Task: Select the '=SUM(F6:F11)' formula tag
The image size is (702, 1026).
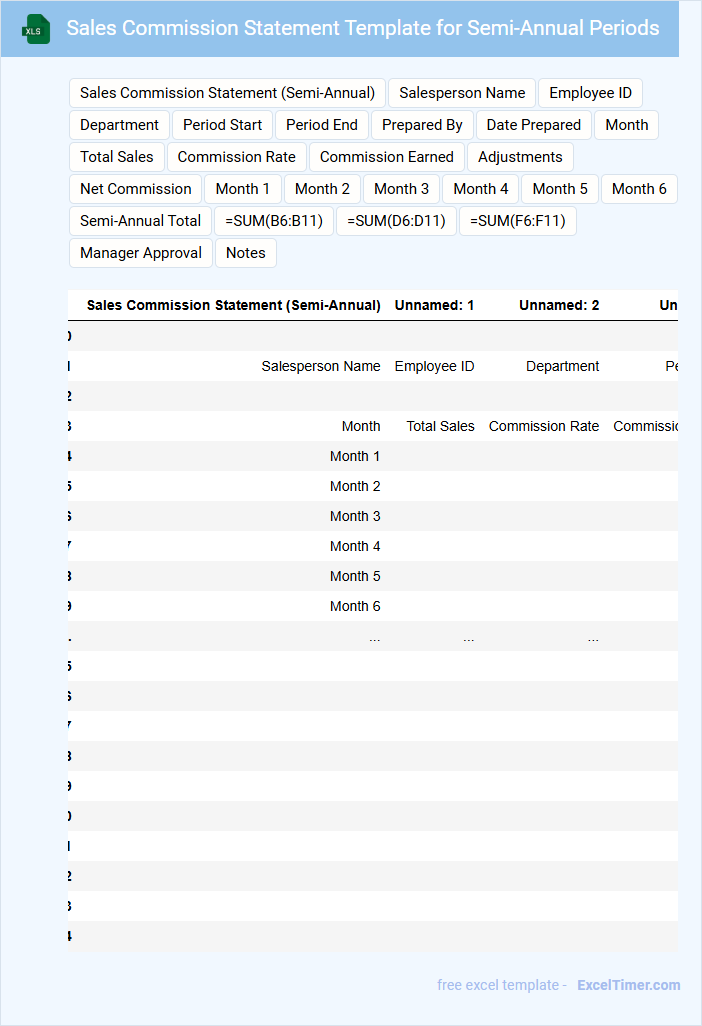Action: coord(518,221)
